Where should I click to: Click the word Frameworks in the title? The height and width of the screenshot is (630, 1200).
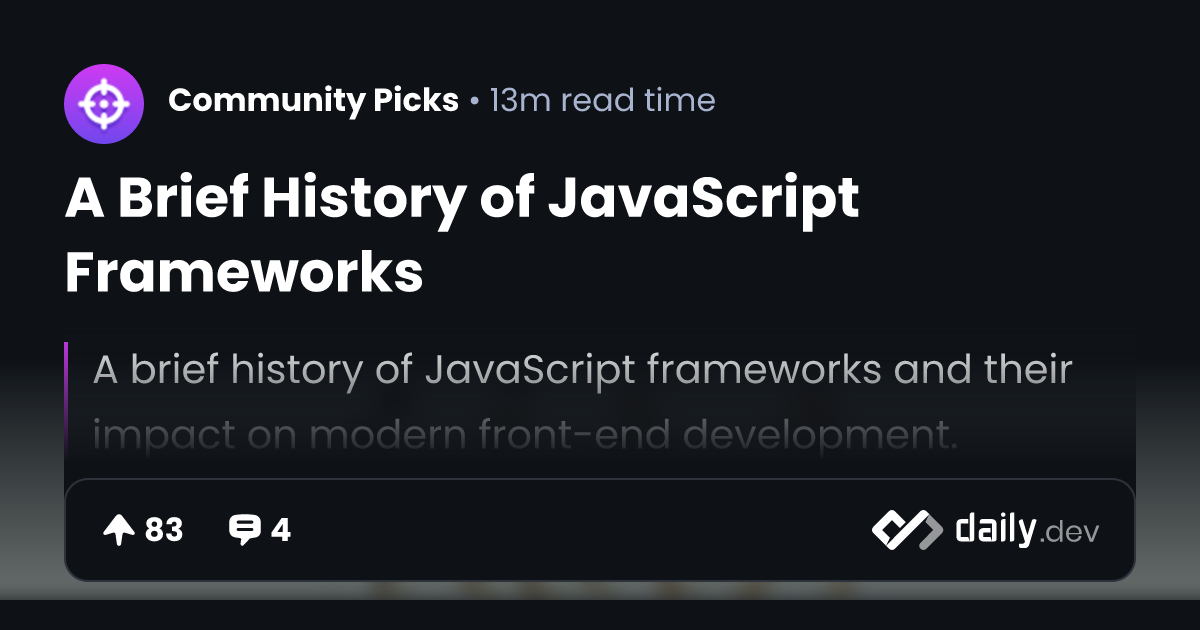(244, 272)
